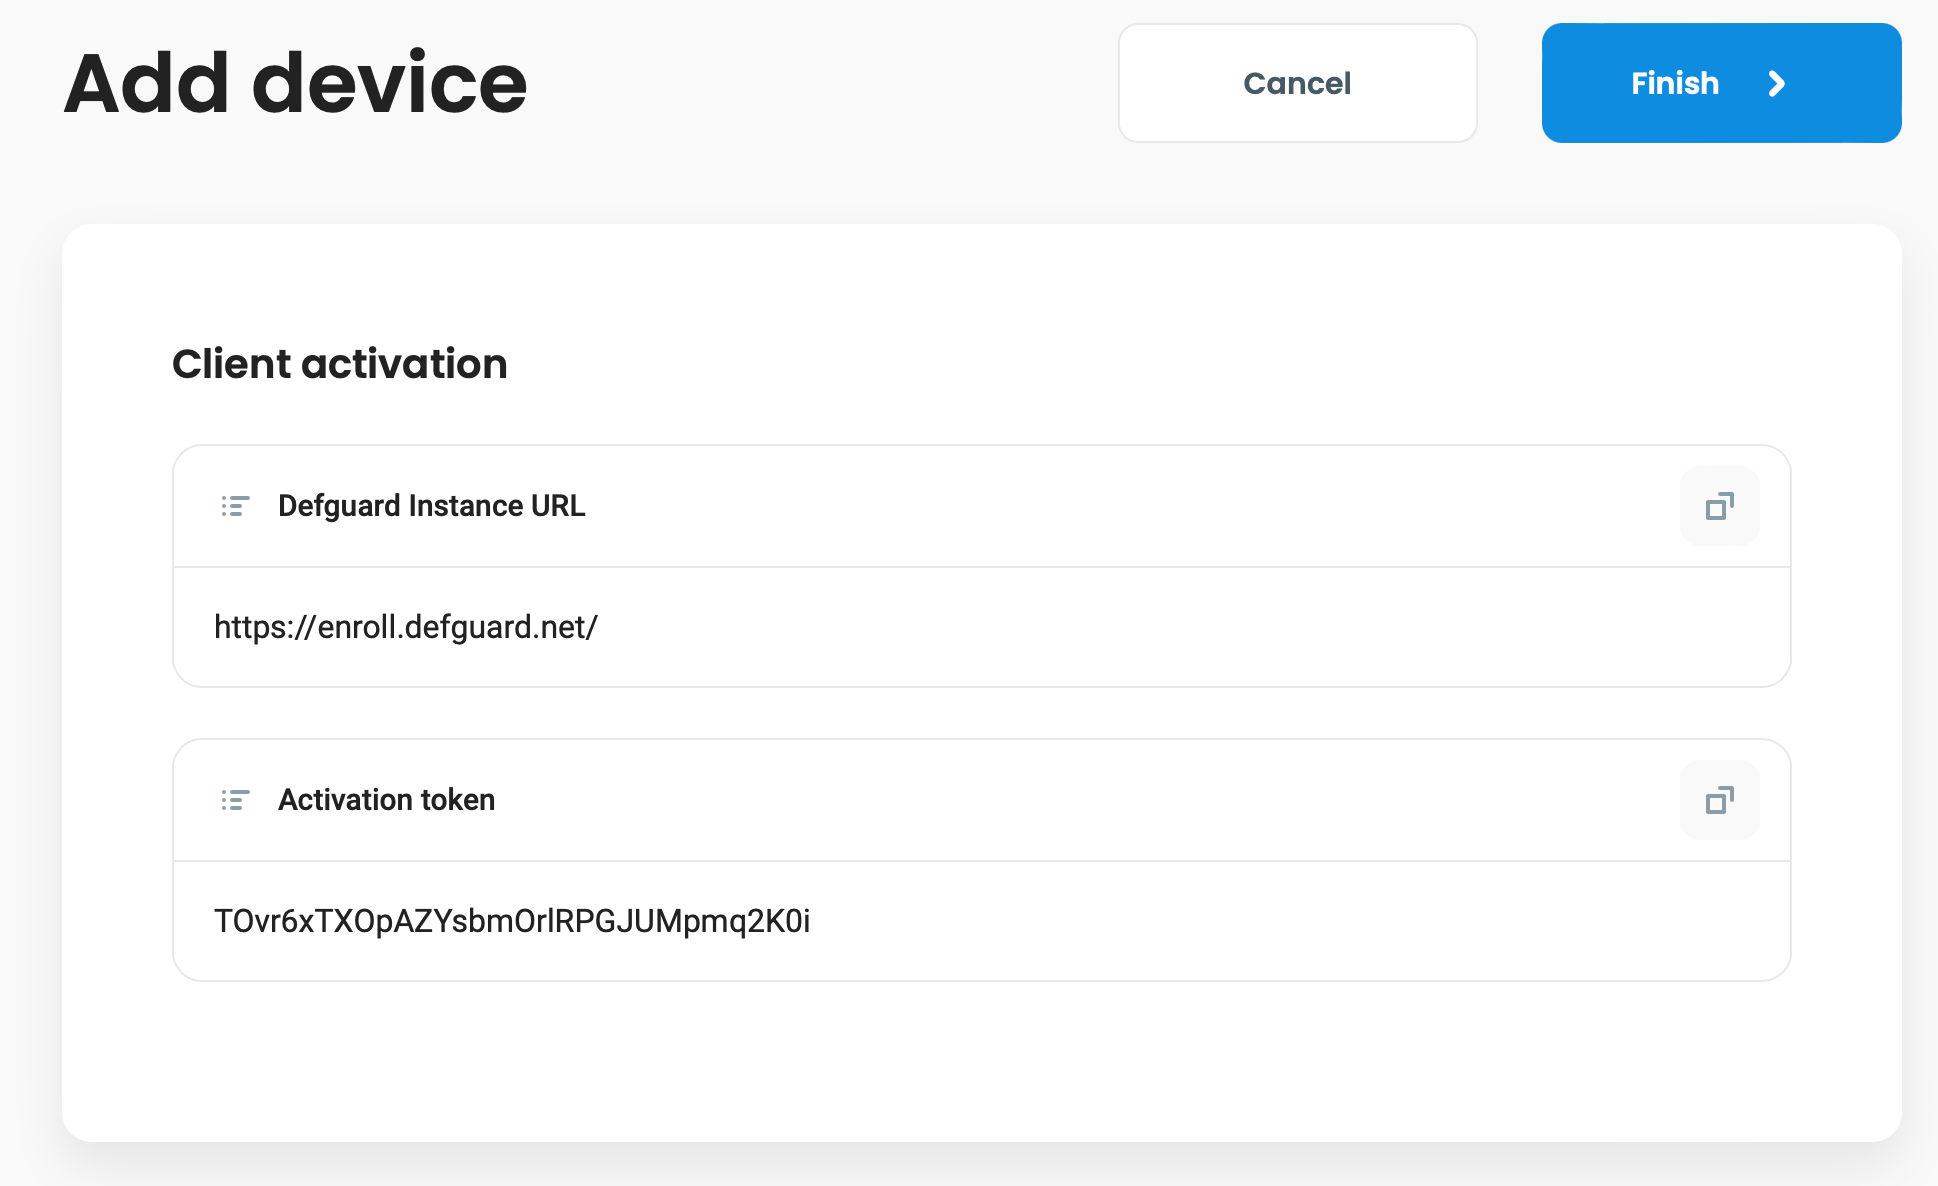Click the word "device" in the page title

pyautogui.click(x=389, y=84)
